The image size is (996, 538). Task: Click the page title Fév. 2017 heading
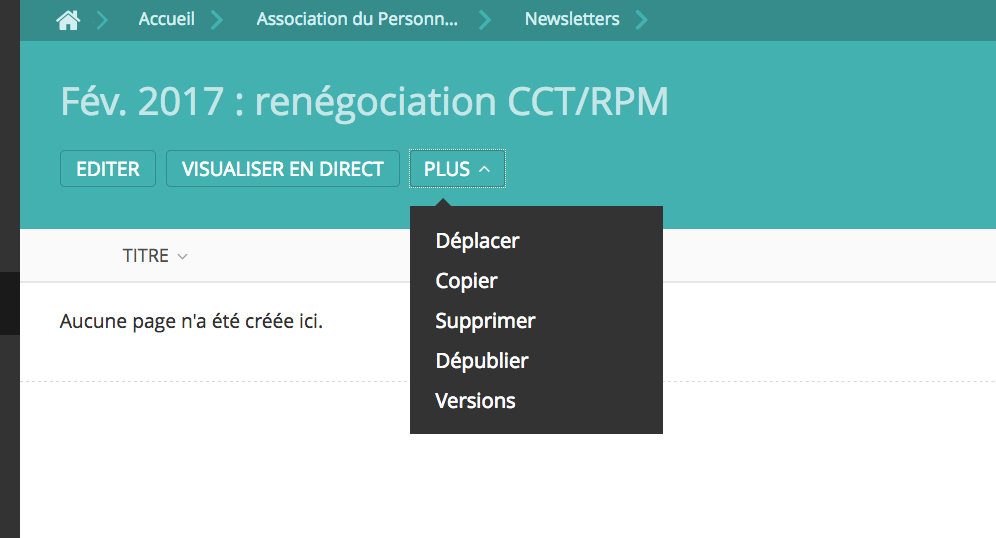364,102
